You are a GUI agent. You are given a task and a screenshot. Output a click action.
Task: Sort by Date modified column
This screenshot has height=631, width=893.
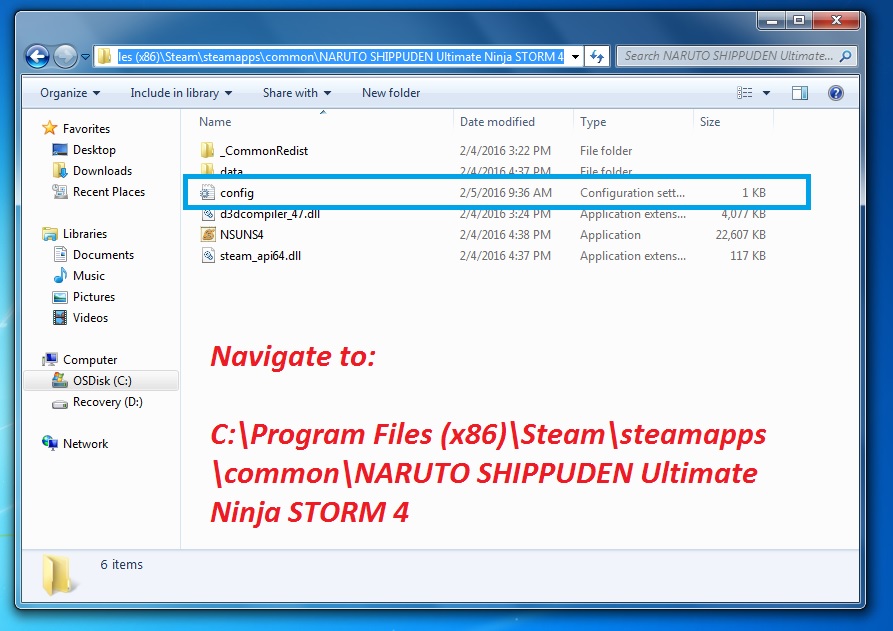click(497, 122)
